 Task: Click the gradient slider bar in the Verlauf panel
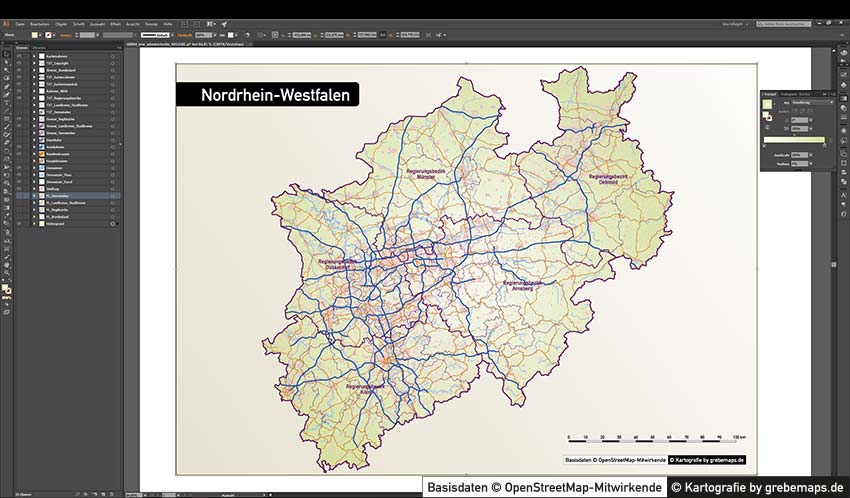795,139
